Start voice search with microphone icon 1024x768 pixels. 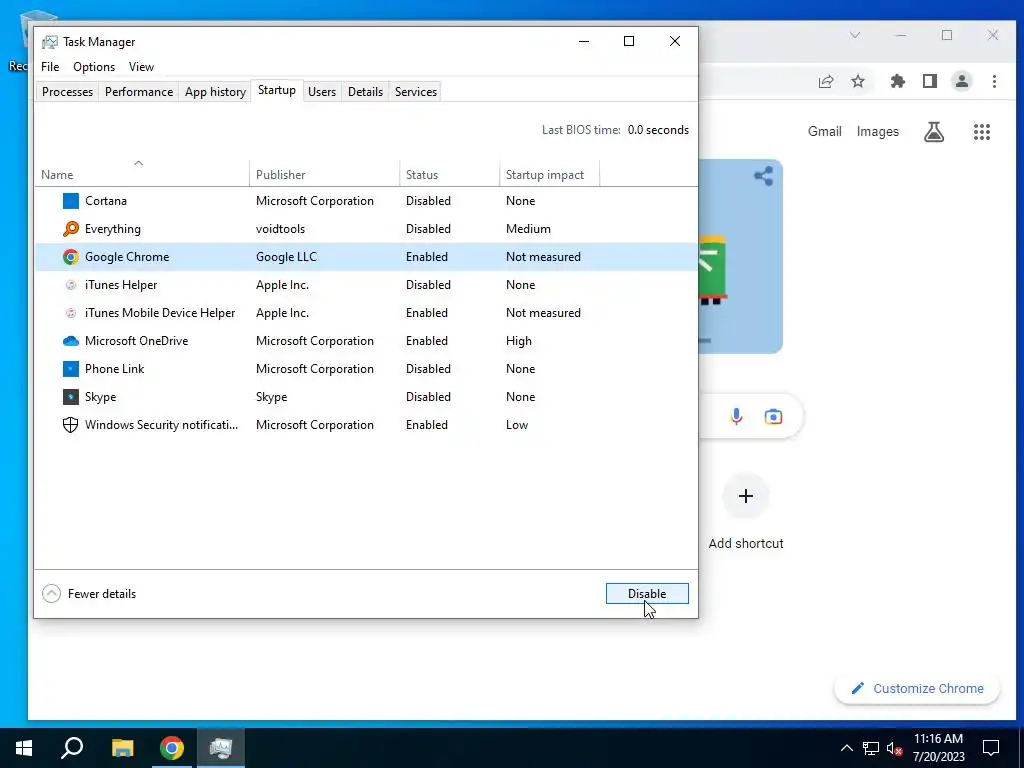coord(737,417)
